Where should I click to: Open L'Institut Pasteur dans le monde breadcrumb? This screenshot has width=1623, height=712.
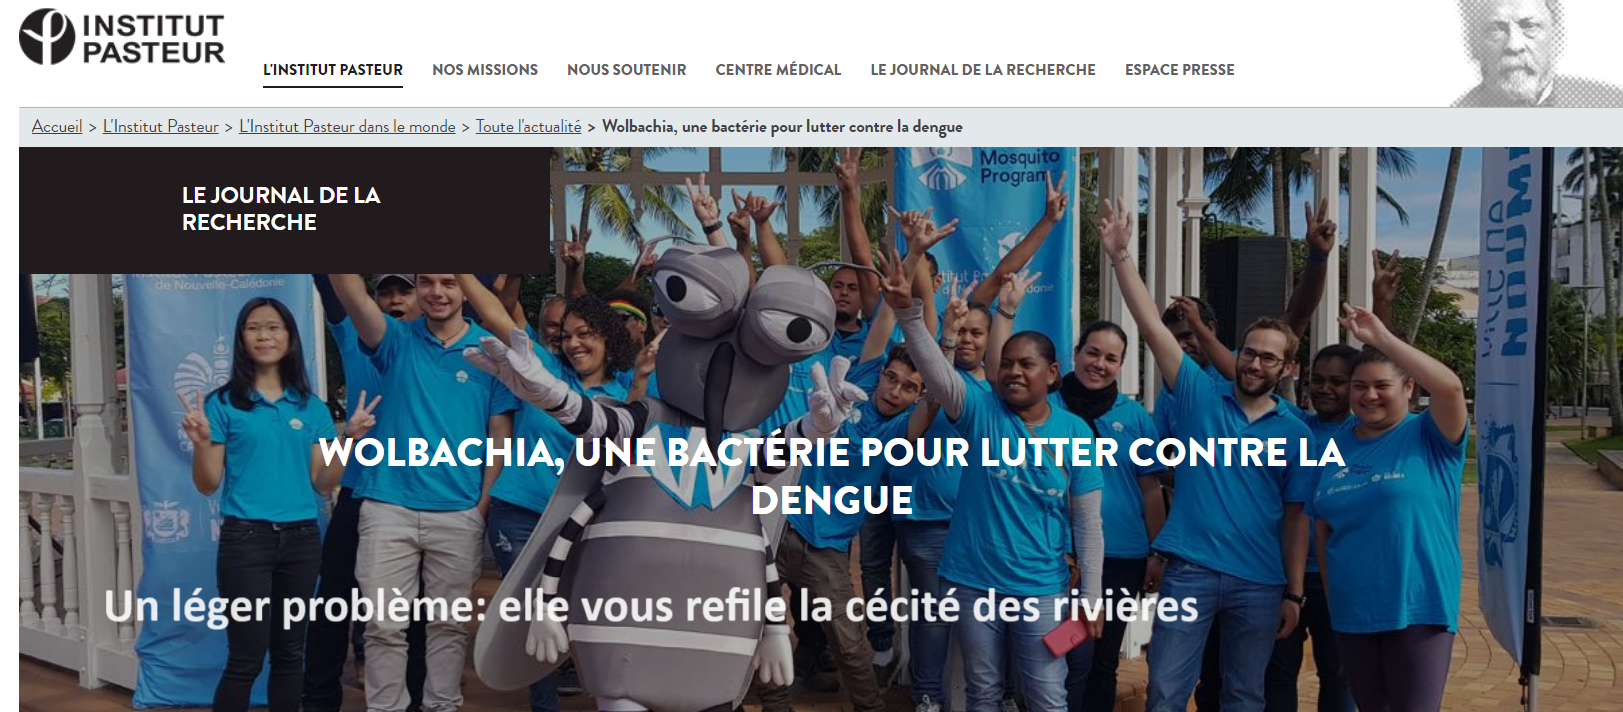[x=347, y=127]
